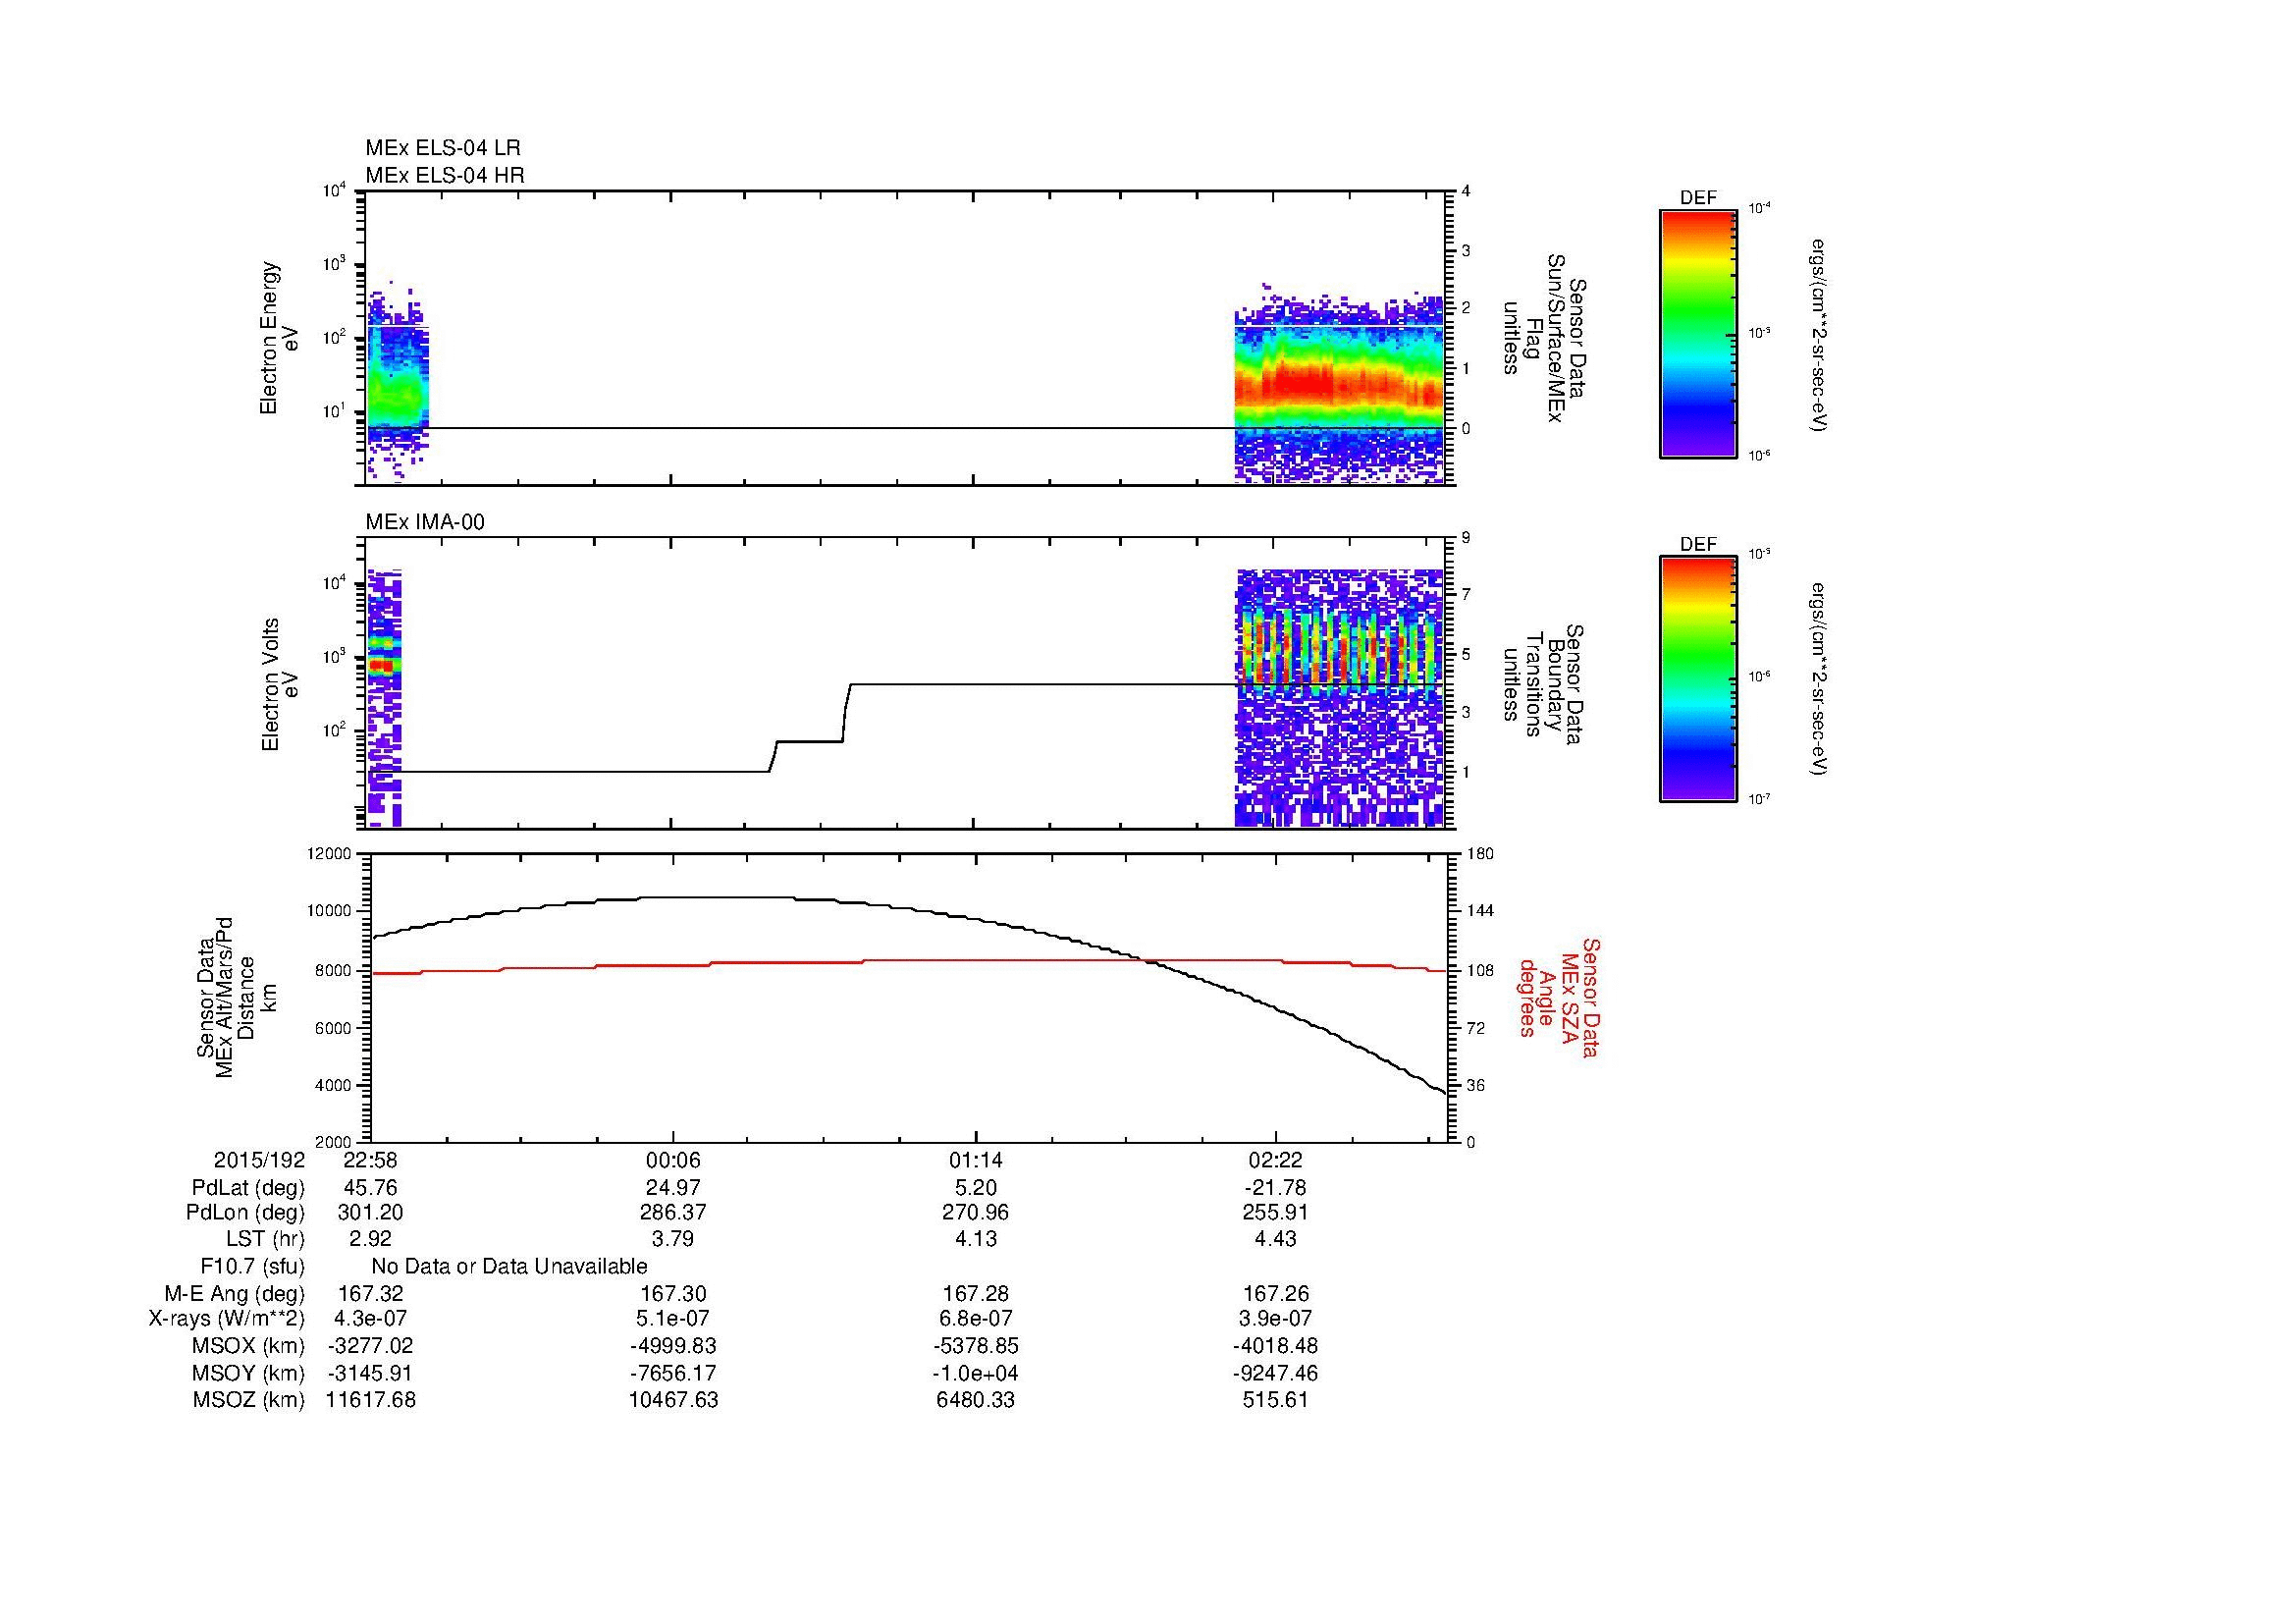Click the 'MSOY (km)' row label
Image resolution: width=2296 pixels, height=1623 pixels.
point(249,1373)
